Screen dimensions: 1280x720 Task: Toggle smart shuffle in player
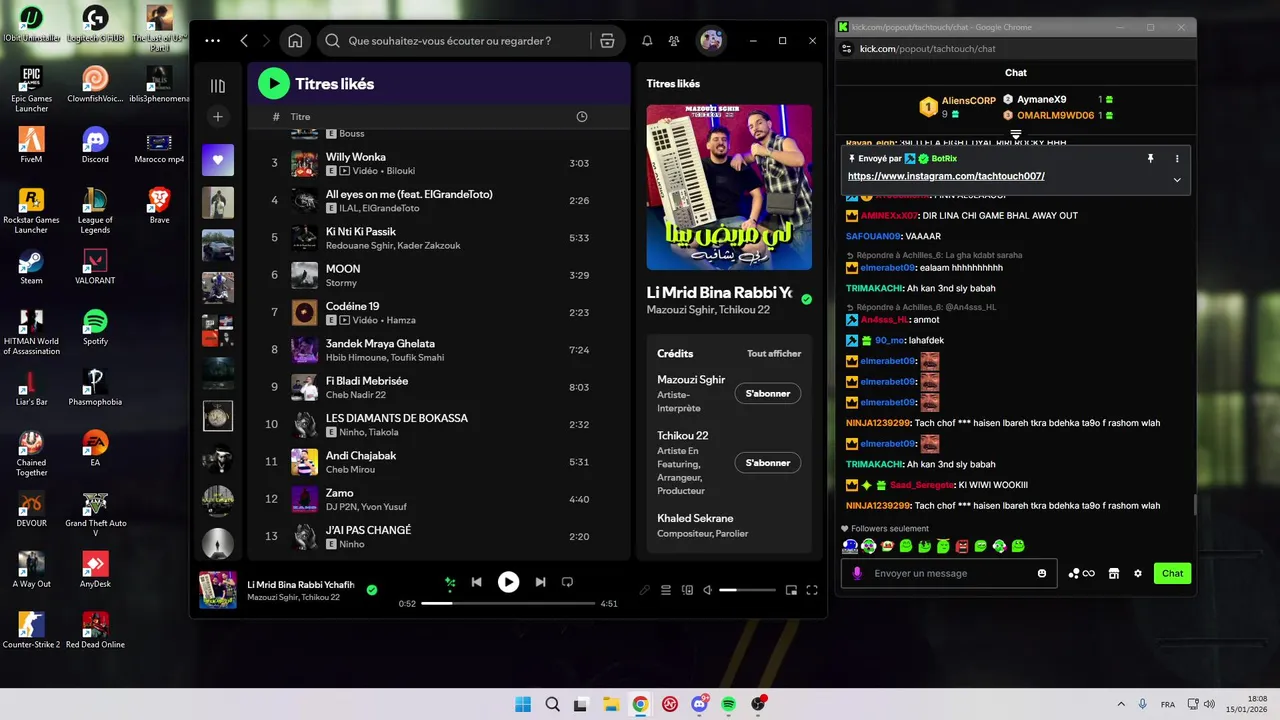[450, 582]
